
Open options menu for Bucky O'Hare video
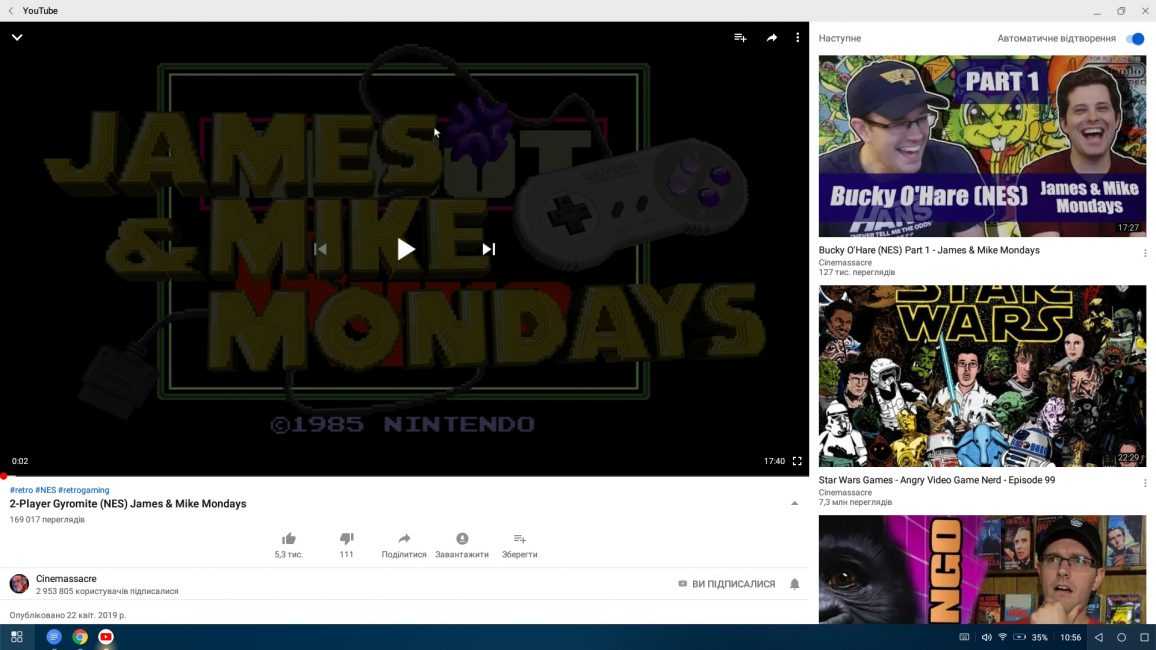[x=1145, y=253]
